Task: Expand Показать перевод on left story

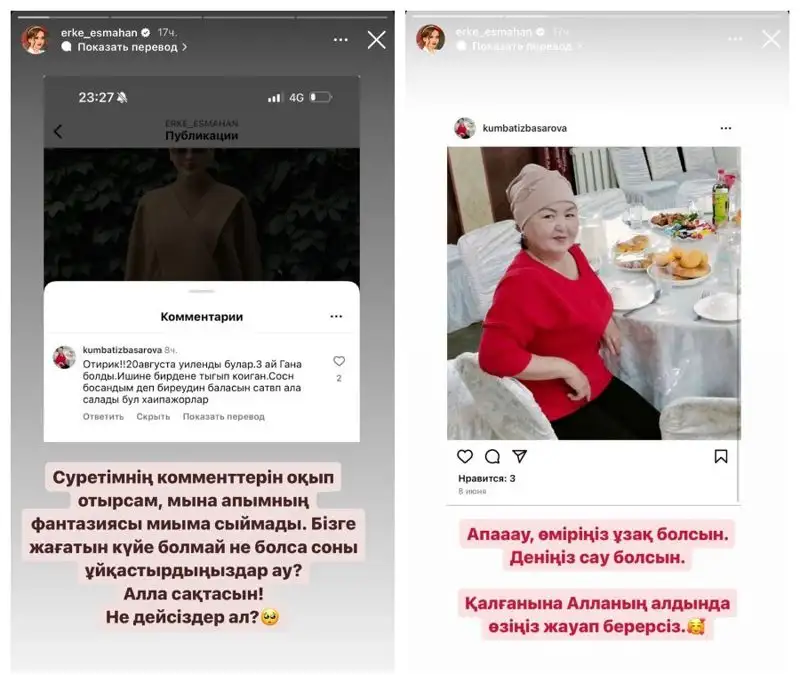Action: pos(124,47)
